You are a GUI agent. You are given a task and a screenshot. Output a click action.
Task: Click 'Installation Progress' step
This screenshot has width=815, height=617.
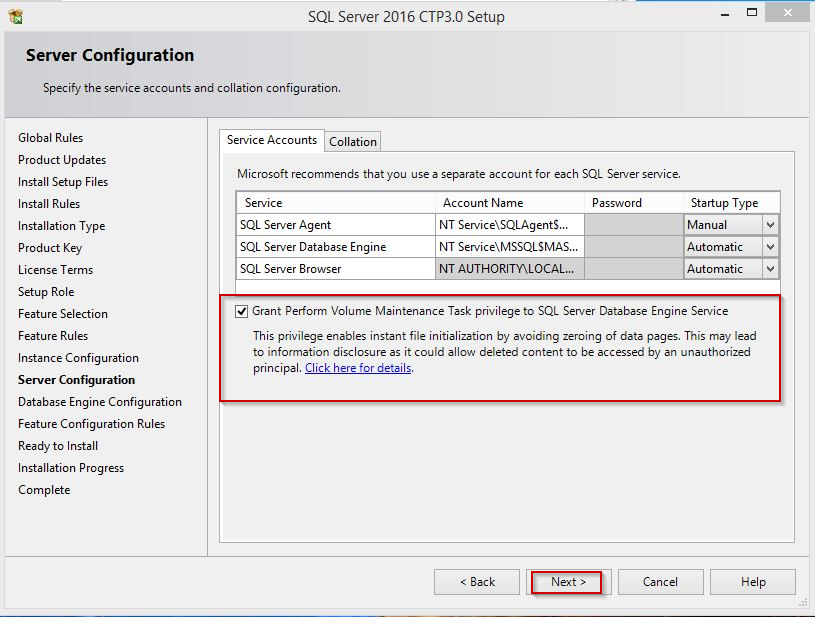point(71,468)
